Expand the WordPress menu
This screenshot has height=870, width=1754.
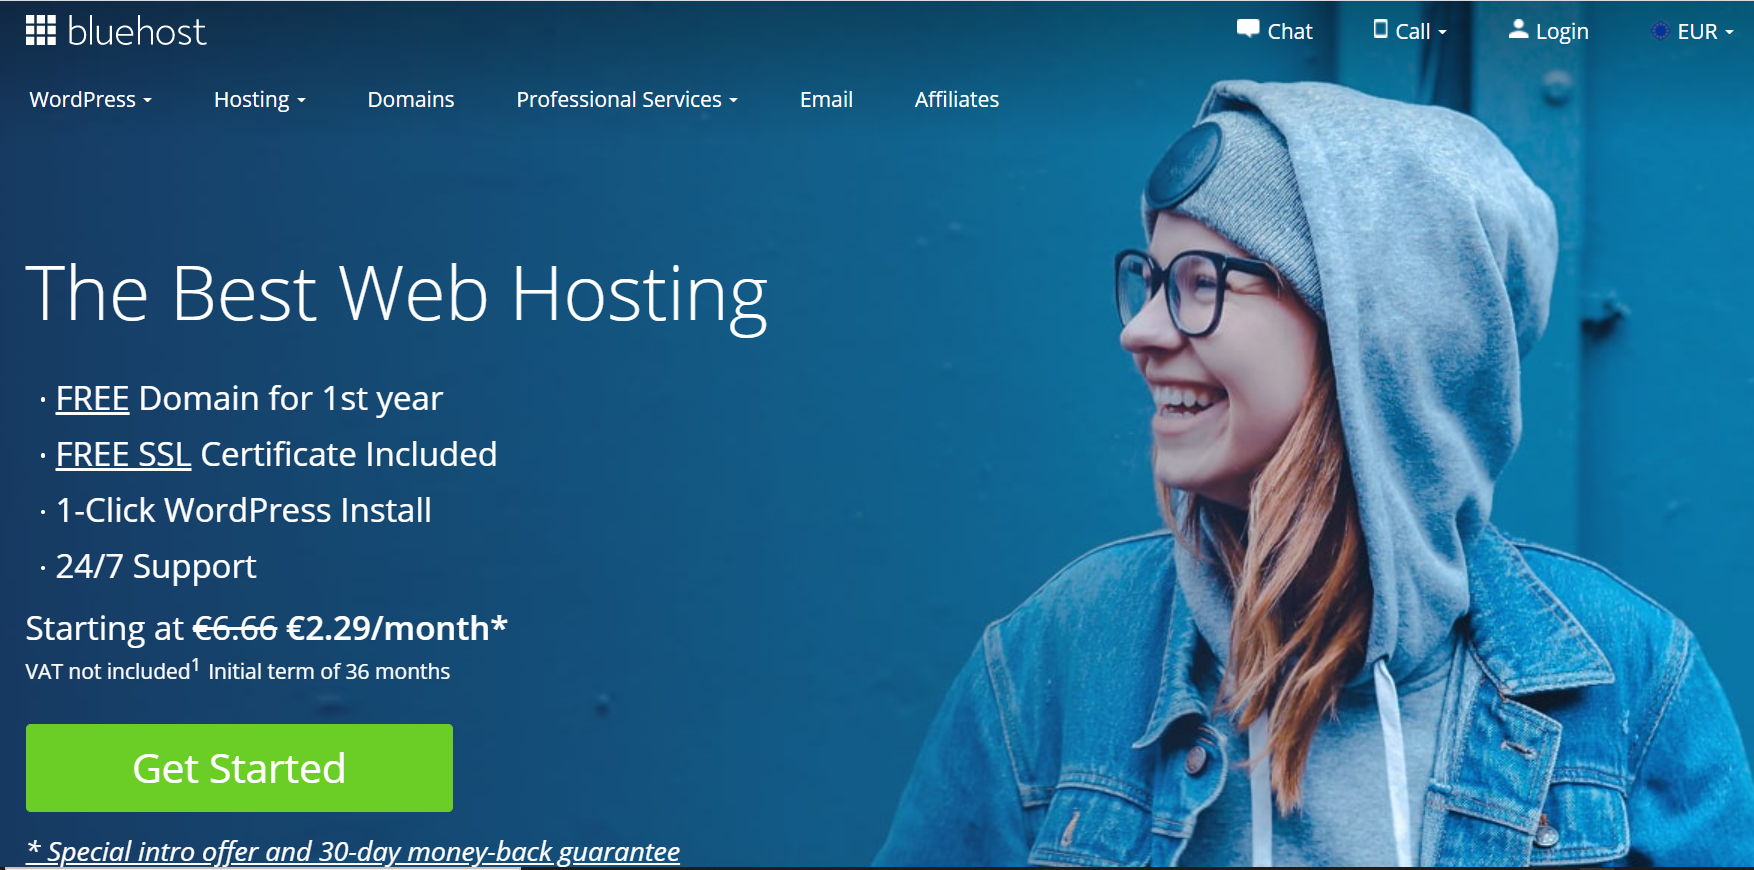coord(90,99)
